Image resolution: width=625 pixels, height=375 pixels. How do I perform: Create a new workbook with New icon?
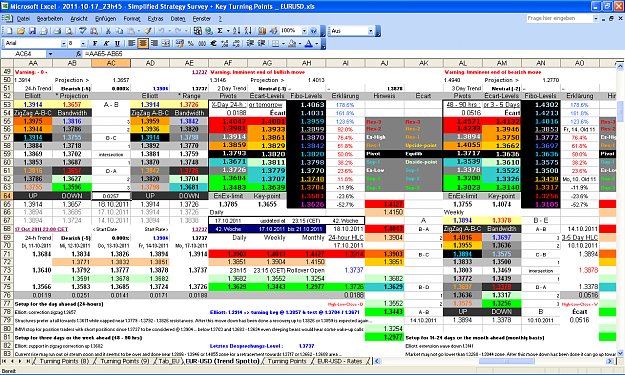pyautogui.click(x=9, y=31)
